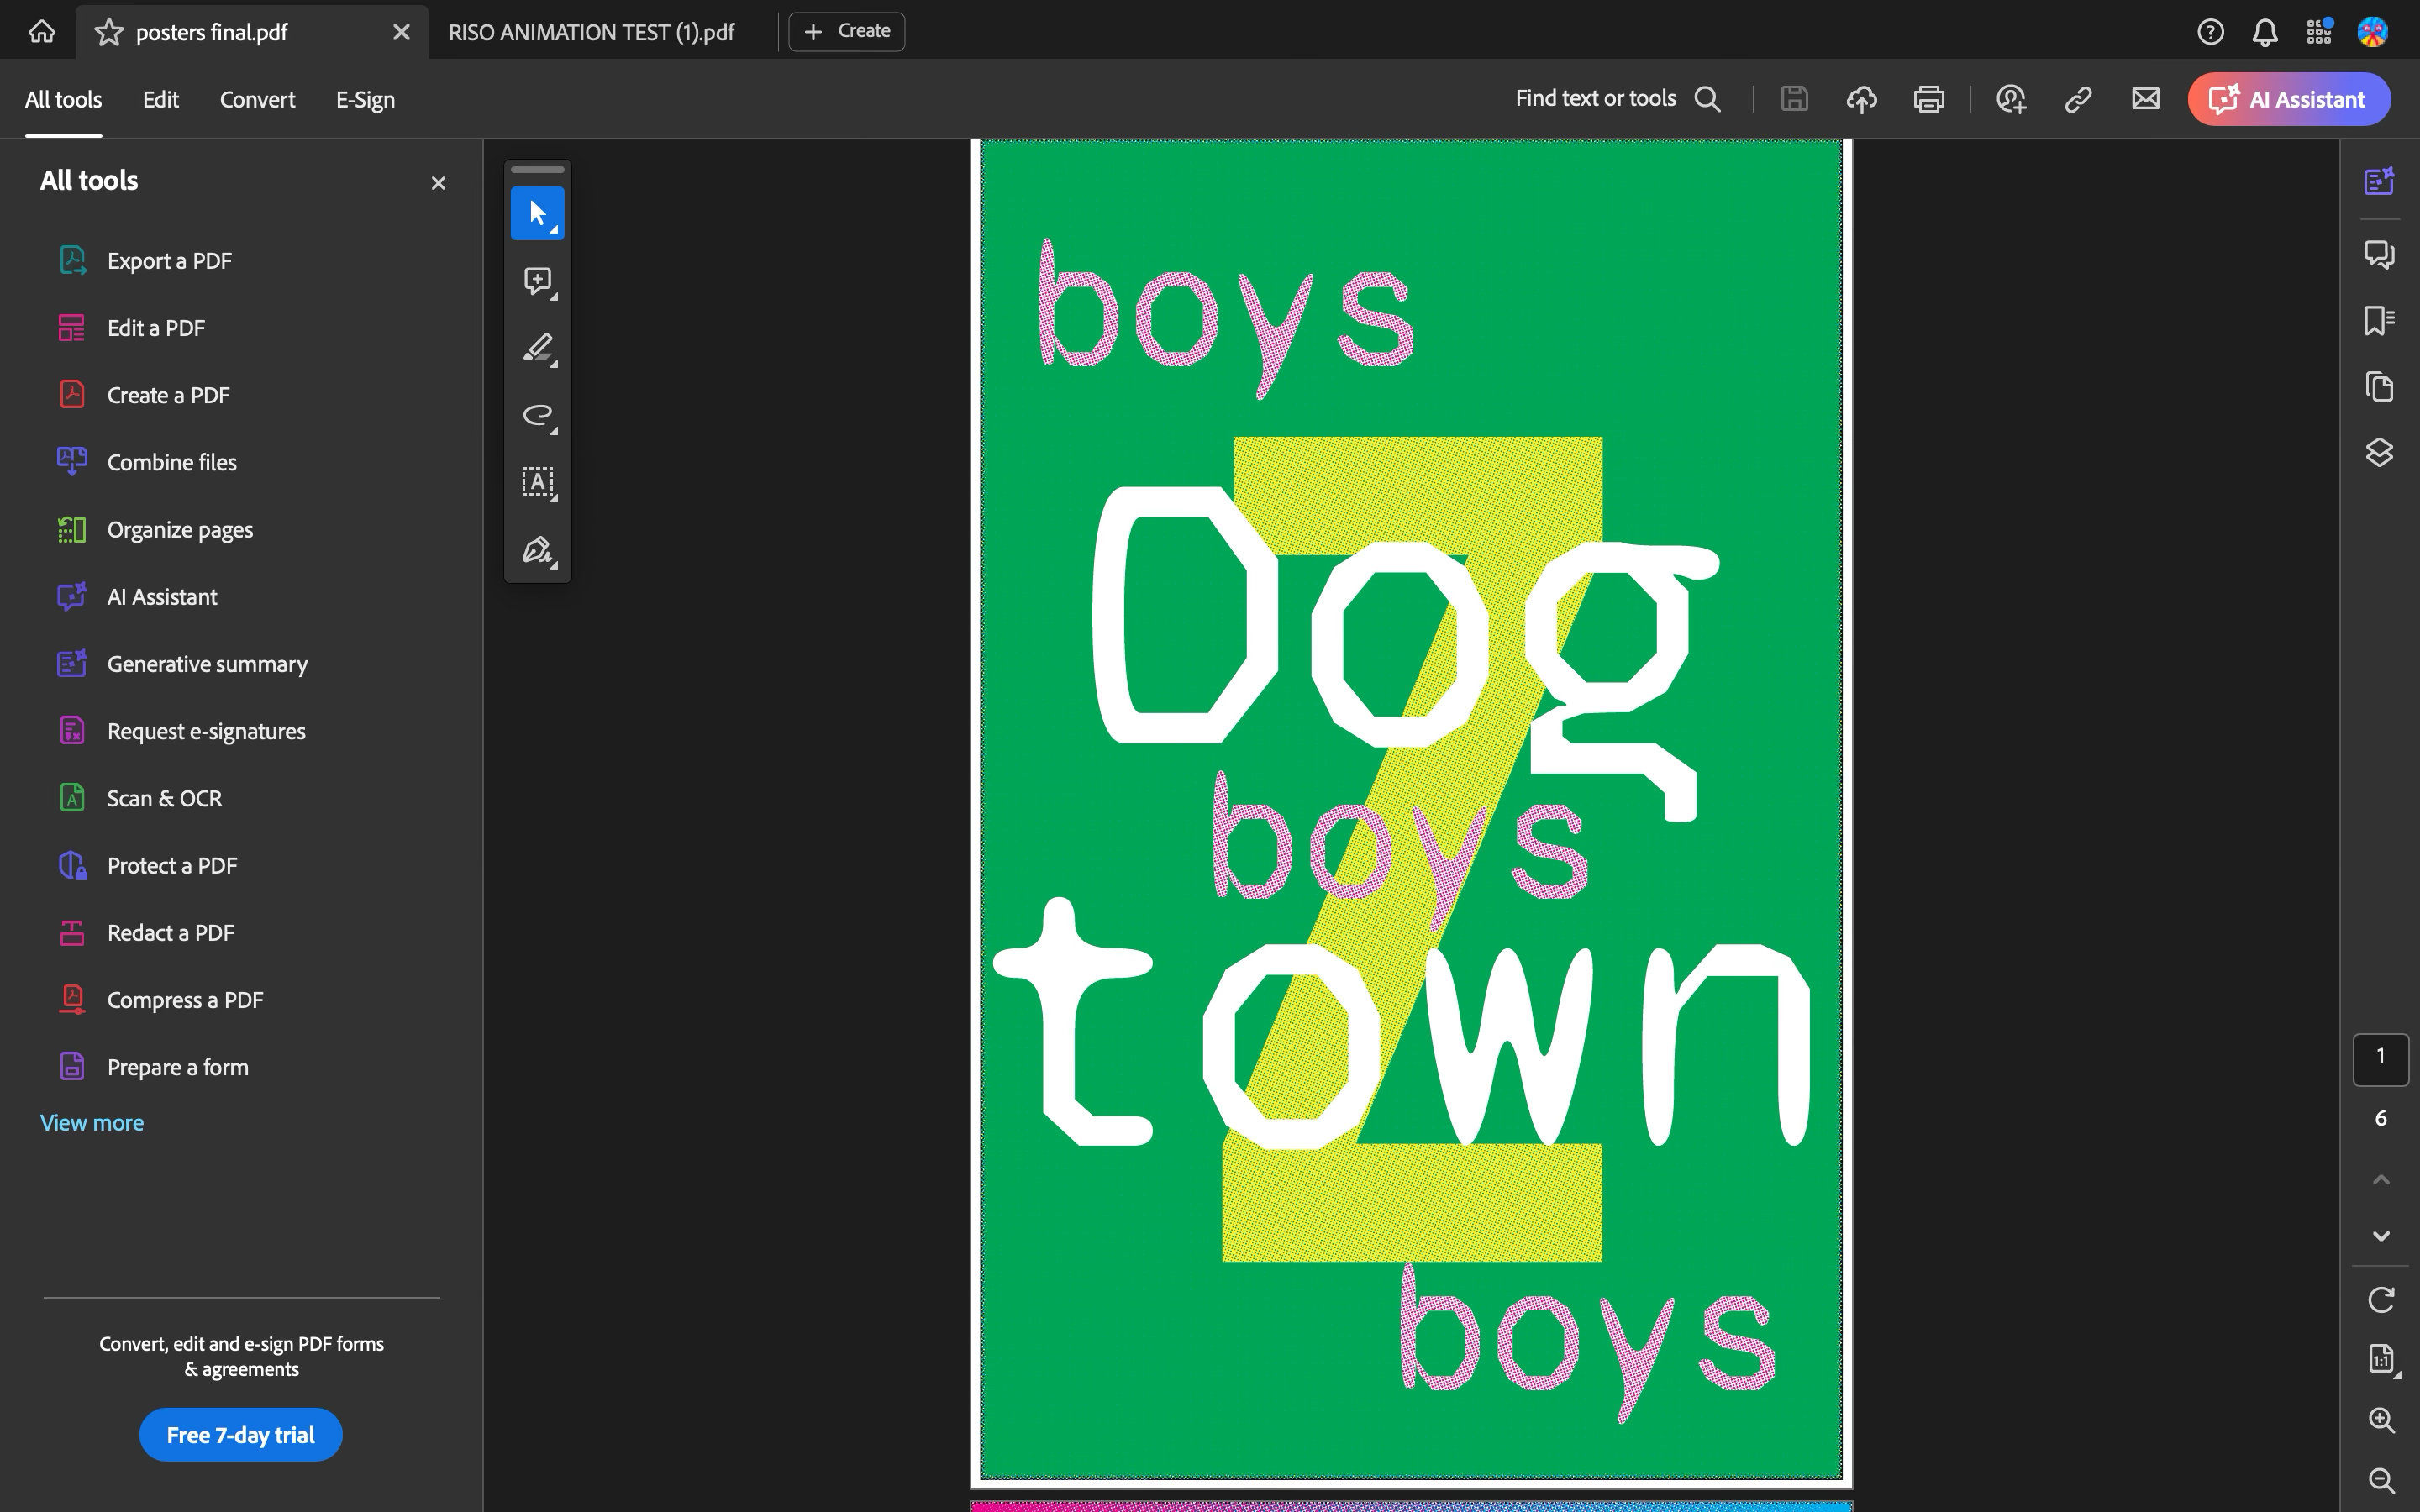Click the Free 7-day trial button
Image resolution: width=2420 pixels, height=1512 pixels.
click(x=240, y=1435)
